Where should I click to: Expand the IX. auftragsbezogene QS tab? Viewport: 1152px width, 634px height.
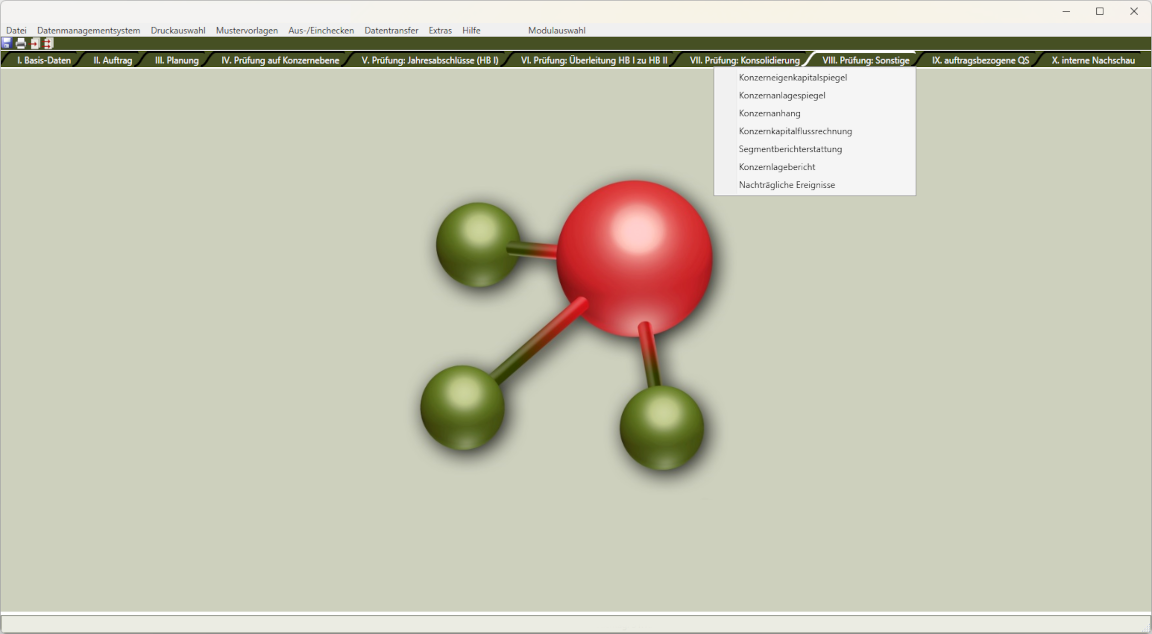979,60
